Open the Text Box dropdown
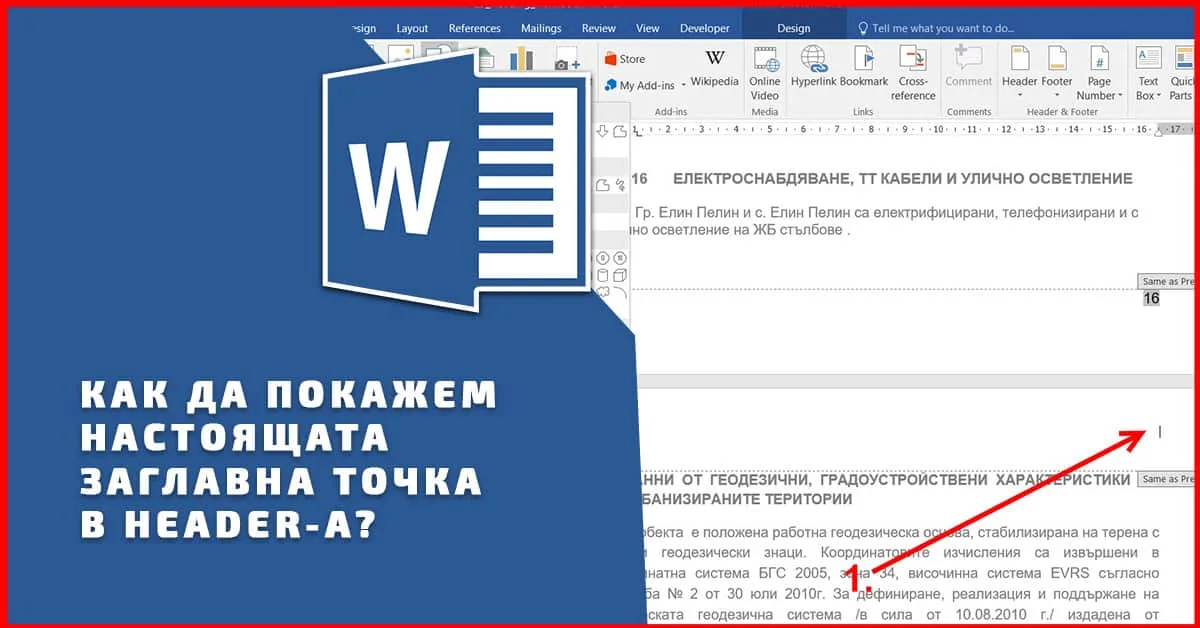 click(1148, 73)
